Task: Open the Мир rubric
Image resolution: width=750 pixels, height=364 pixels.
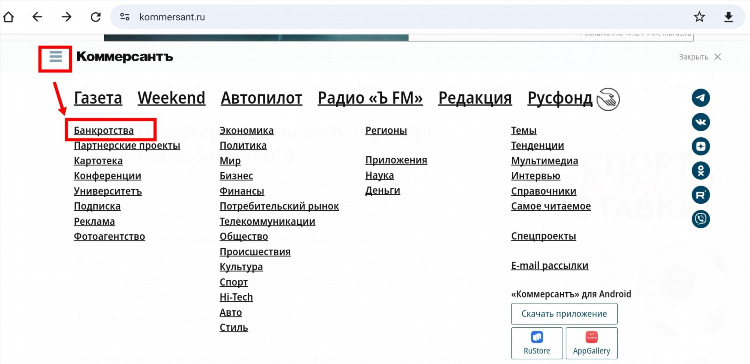Action: 230,161
